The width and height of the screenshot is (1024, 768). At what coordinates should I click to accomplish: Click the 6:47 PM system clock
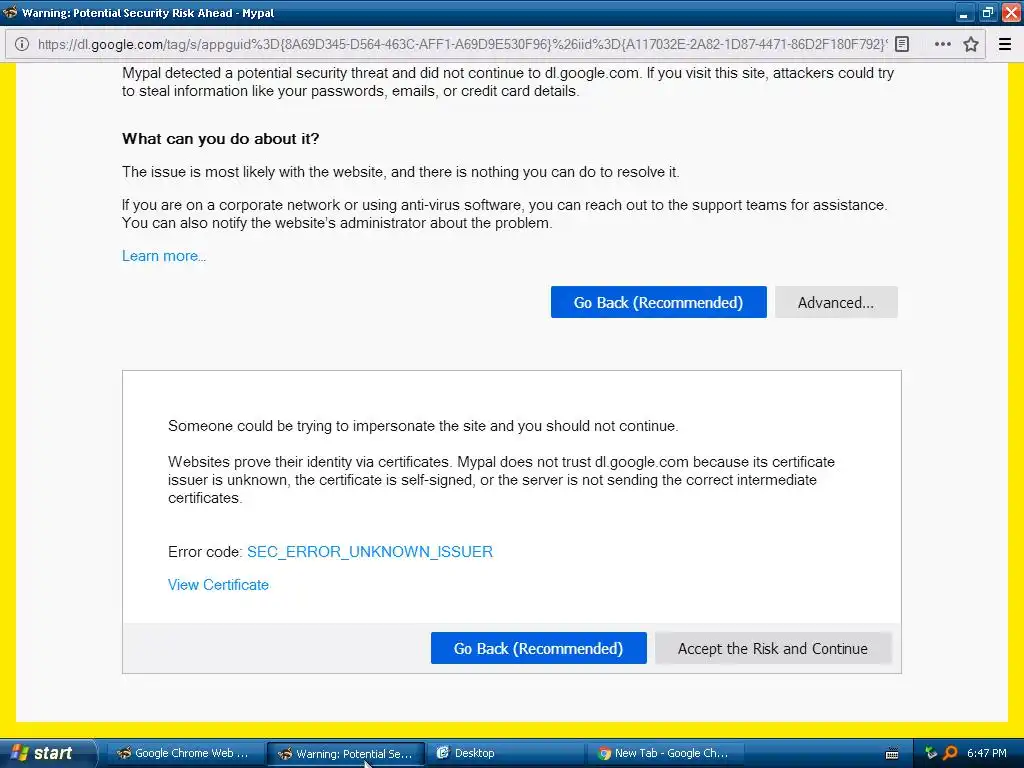coord(987,753)
